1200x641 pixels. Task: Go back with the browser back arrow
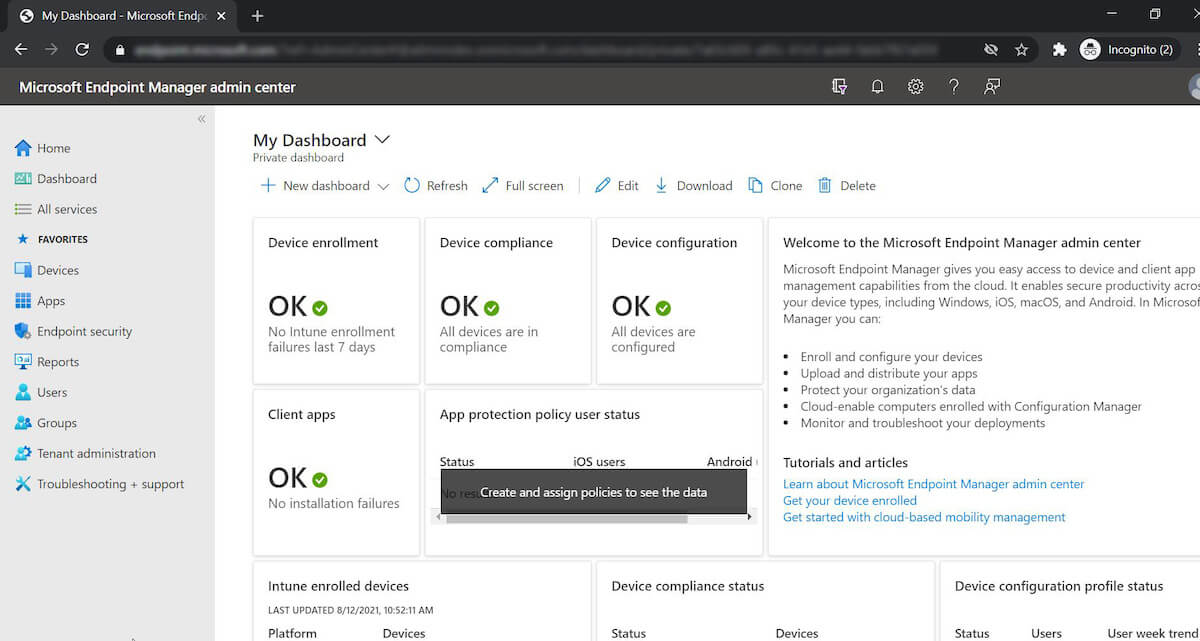[x=21, y=49]
